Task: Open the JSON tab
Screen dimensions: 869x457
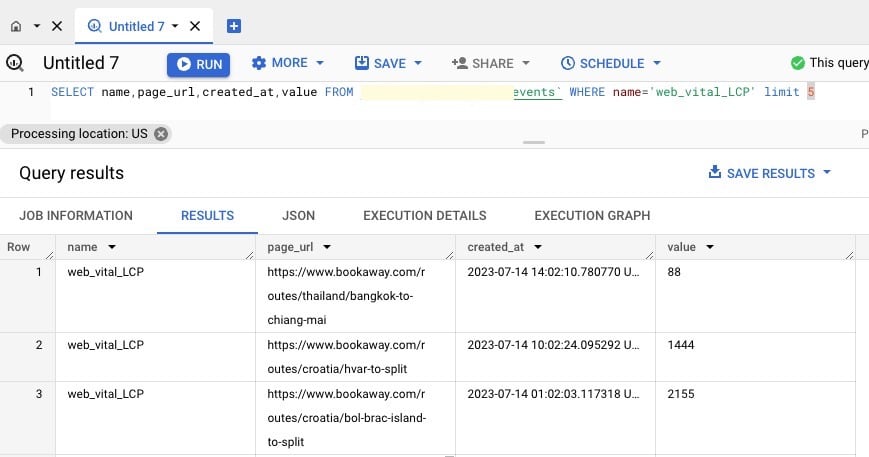Action: pyautogui.click(x=298, y=215)
